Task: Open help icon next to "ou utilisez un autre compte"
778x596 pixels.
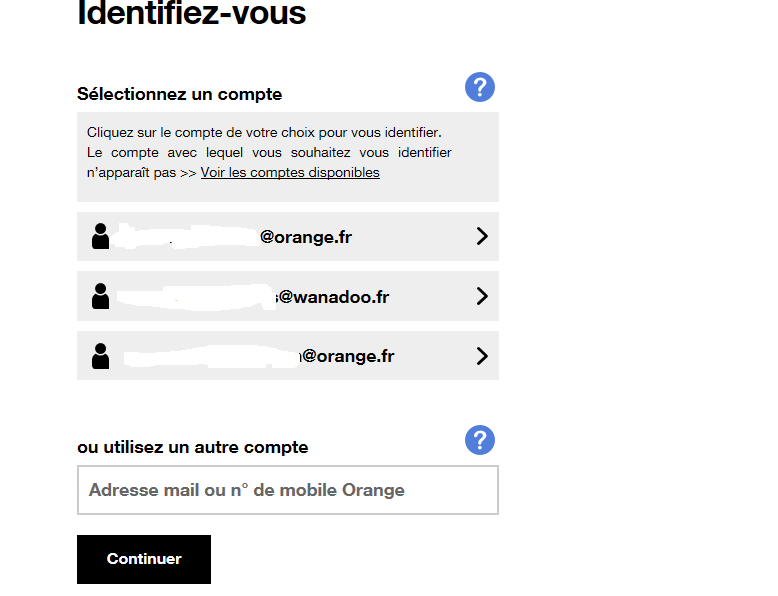Action: (x=480, y=440)
